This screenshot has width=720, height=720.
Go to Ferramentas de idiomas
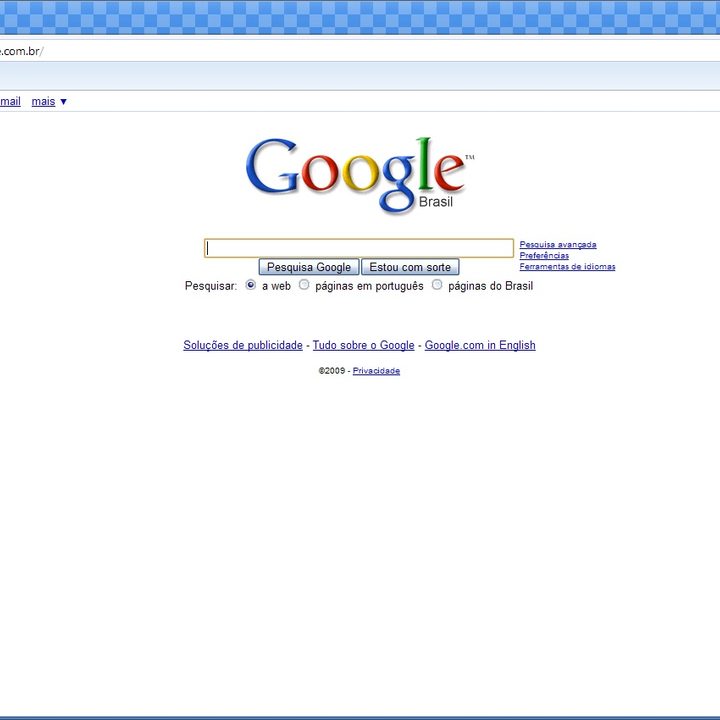(x=567, y=267)
